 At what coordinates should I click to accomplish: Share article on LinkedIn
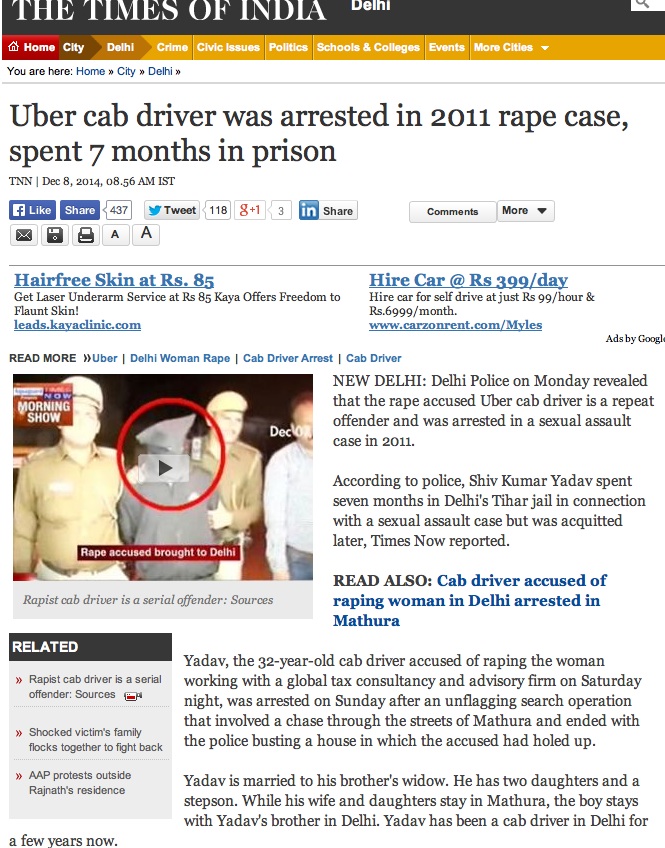328,210
